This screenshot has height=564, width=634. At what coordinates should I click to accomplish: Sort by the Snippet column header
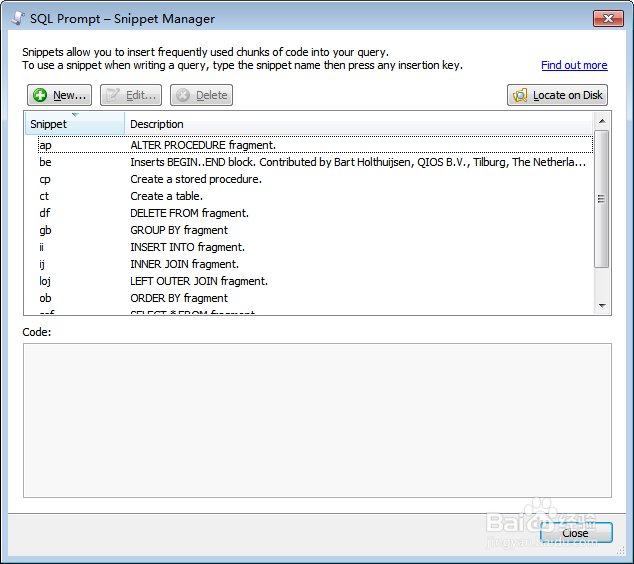tap(75, 123)
